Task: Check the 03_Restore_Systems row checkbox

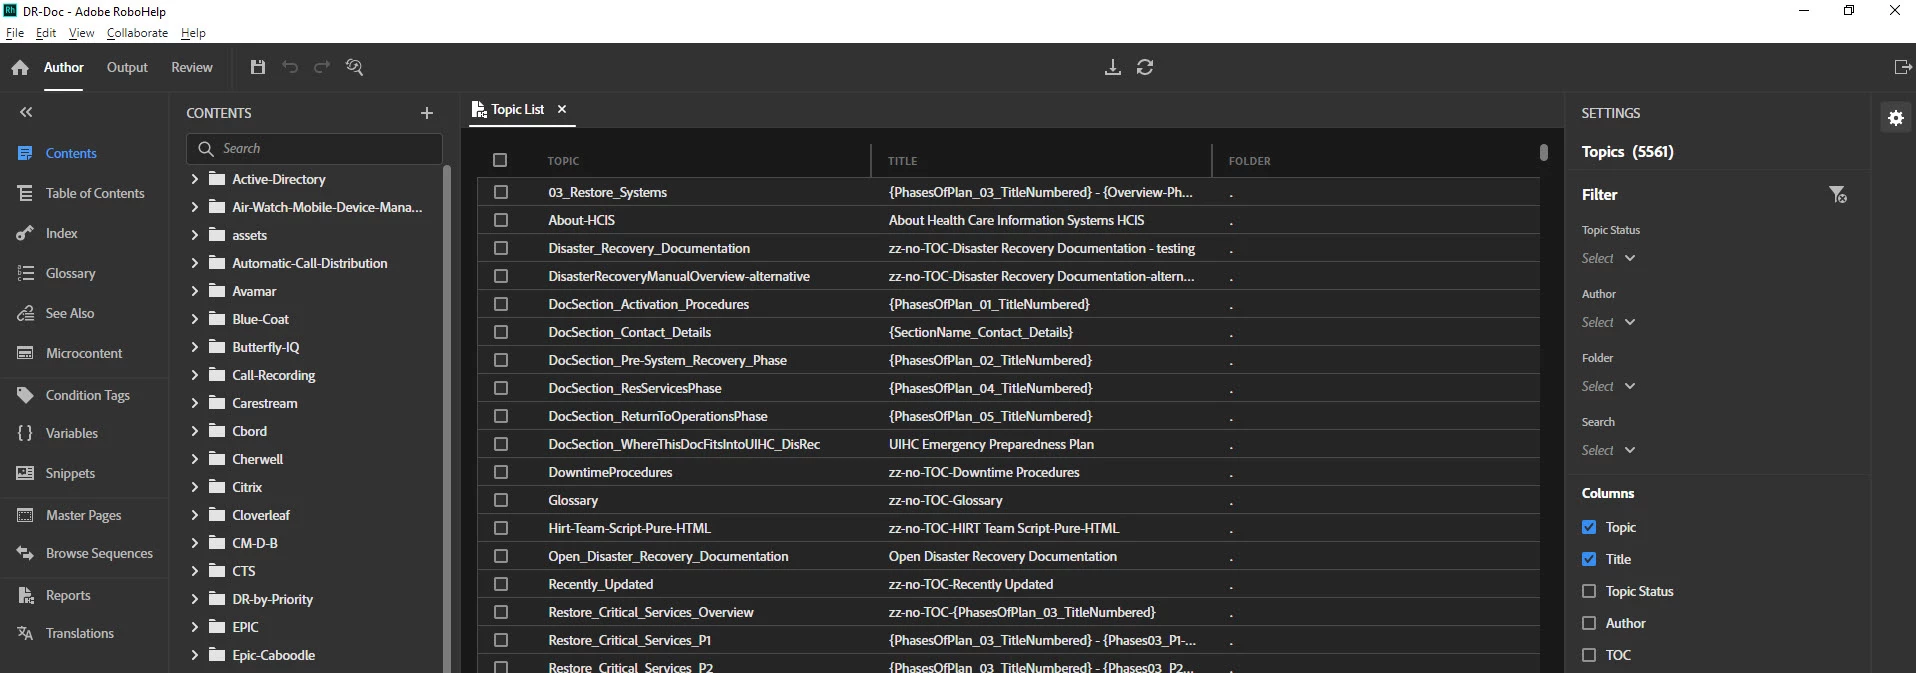Action: [x=501, y=192]
